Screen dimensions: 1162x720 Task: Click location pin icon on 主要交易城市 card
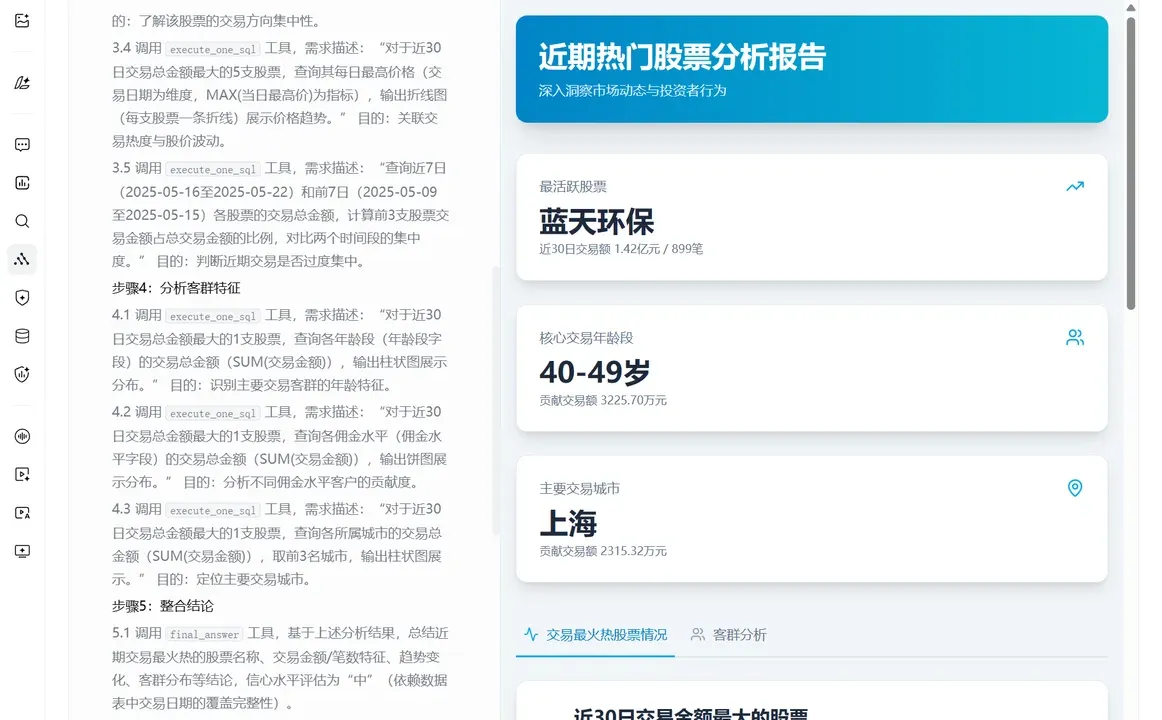(1074, 488)
